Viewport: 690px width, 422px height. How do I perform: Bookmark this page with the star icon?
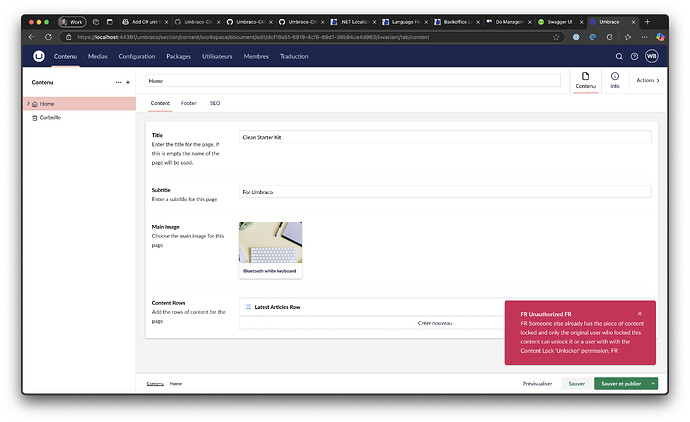(556, 37)
